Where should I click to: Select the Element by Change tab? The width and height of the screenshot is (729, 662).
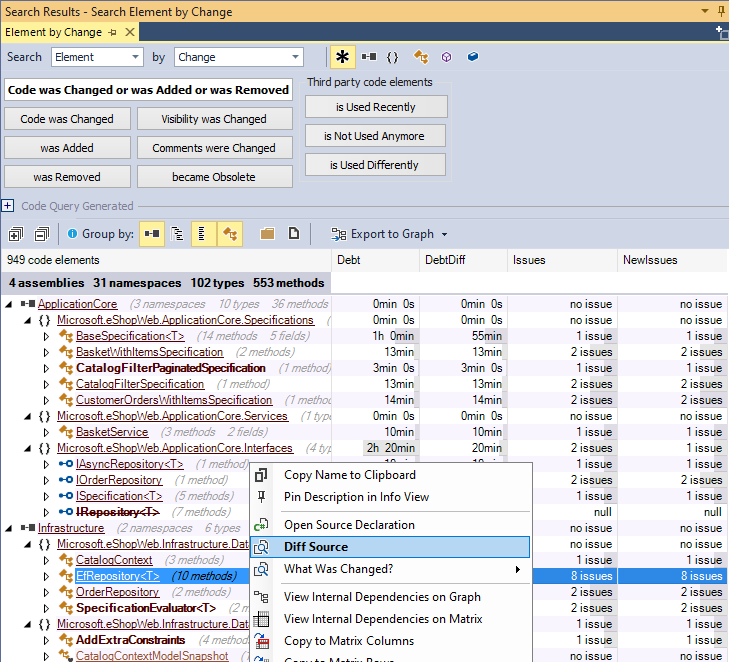53,32
